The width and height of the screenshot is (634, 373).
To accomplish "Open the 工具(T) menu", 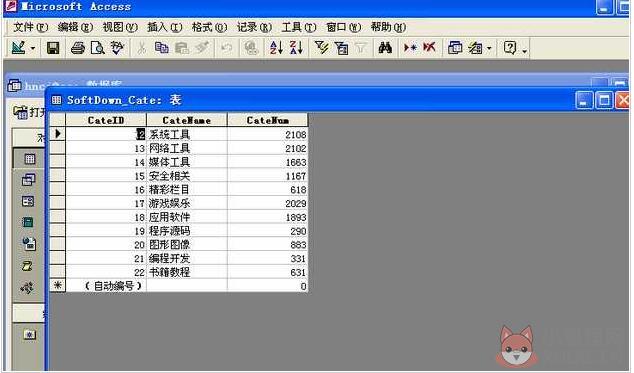I will 299,28.
